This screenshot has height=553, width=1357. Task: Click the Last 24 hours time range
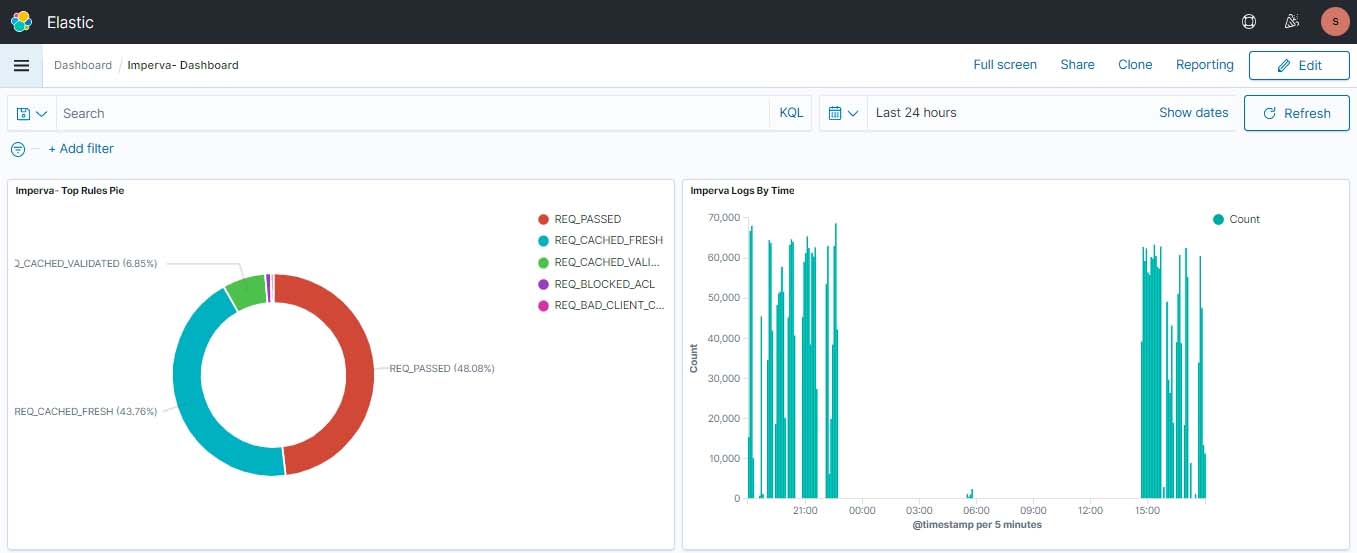[916, 113]
